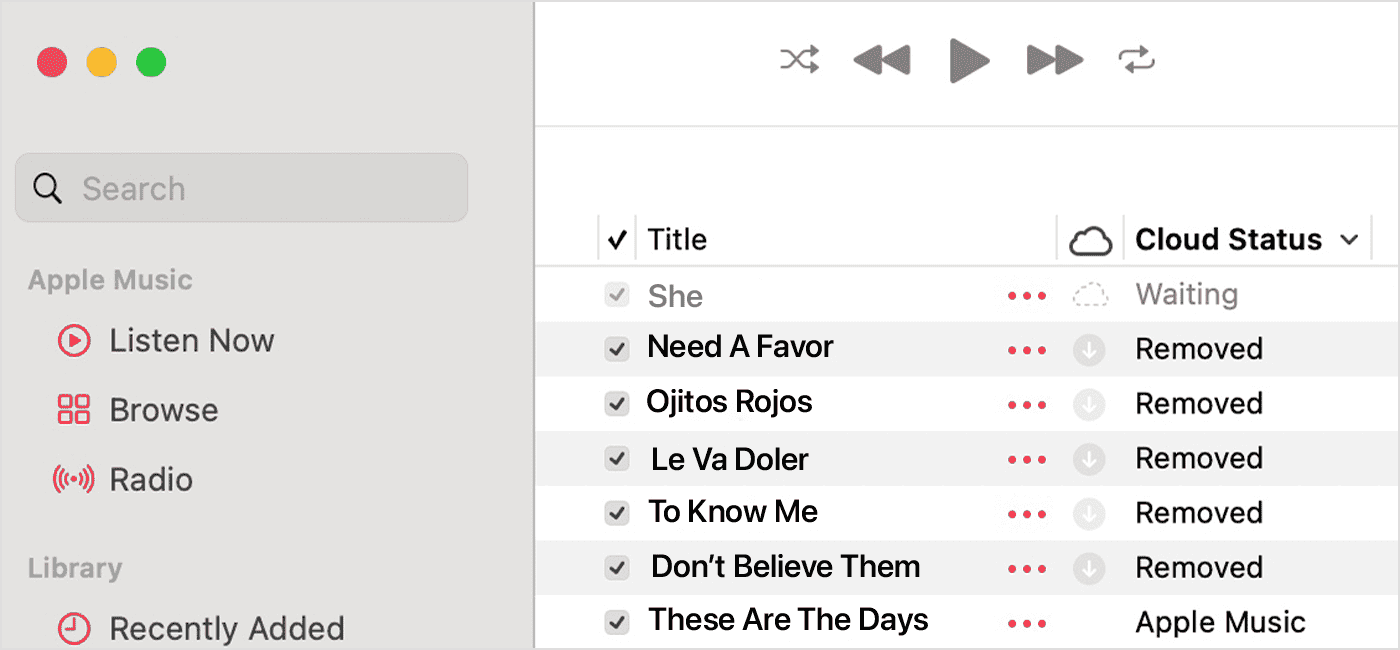This screenshot has width=1400, height=650.
Task: Toggle the checkmark in the Title column header
Action: tap(617, 239)
